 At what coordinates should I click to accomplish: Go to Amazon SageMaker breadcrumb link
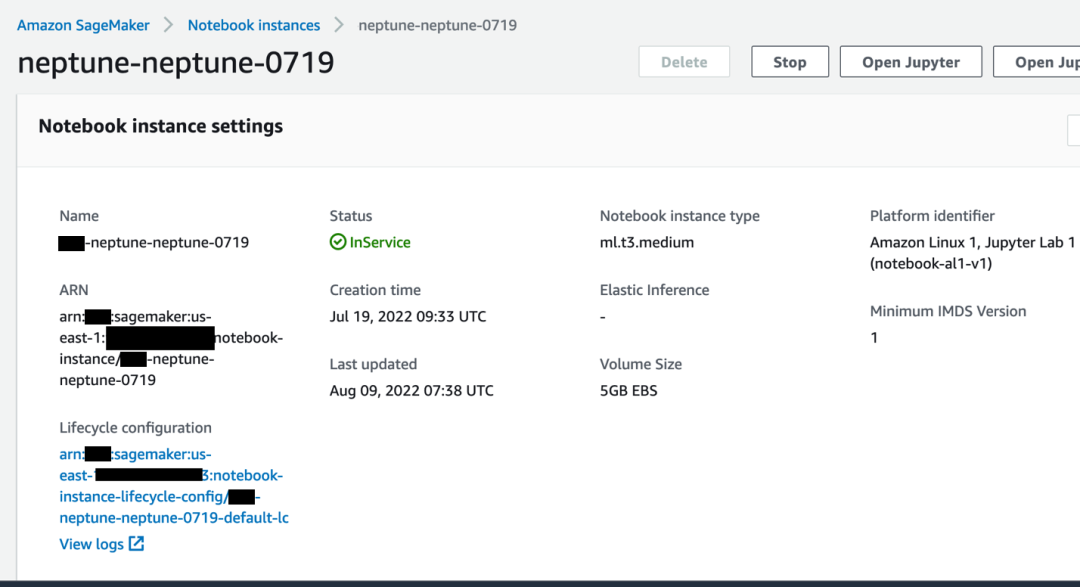[83, 25]
